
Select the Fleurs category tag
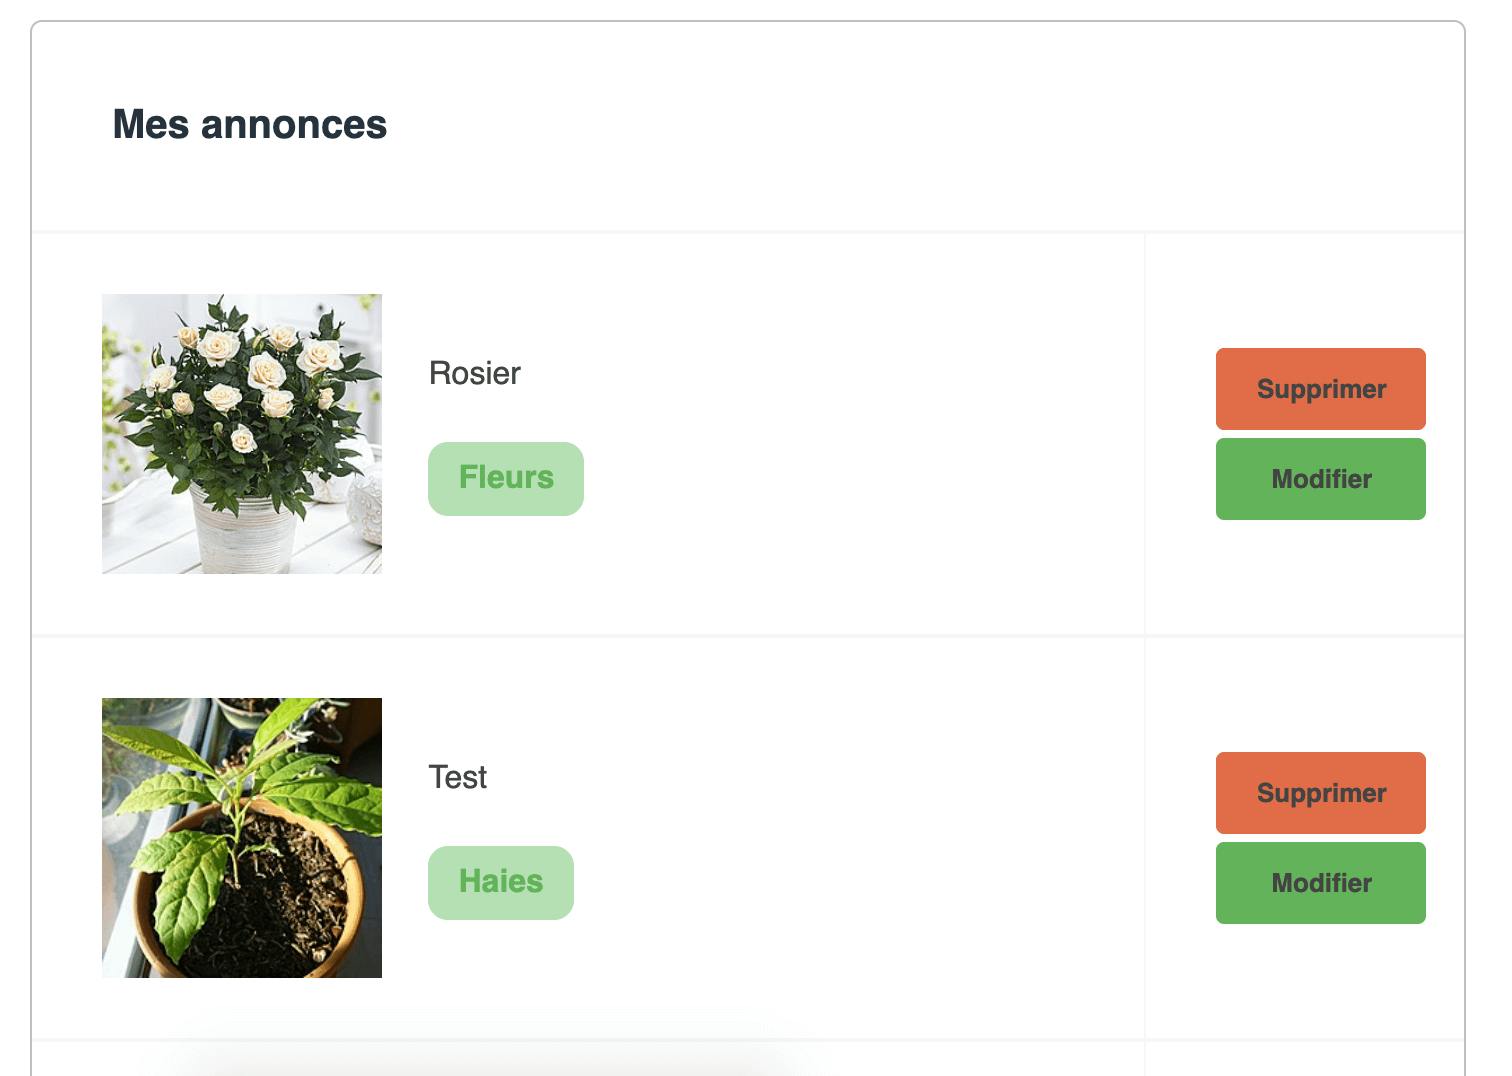coord(506,479)
